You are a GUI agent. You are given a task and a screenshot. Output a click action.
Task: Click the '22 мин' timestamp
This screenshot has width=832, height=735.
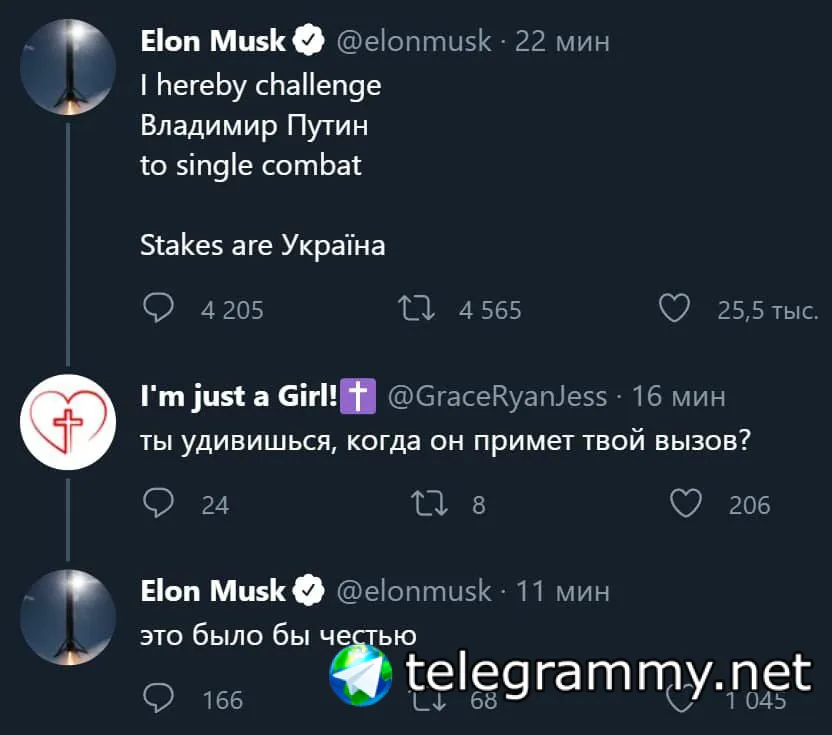(562, 41)
